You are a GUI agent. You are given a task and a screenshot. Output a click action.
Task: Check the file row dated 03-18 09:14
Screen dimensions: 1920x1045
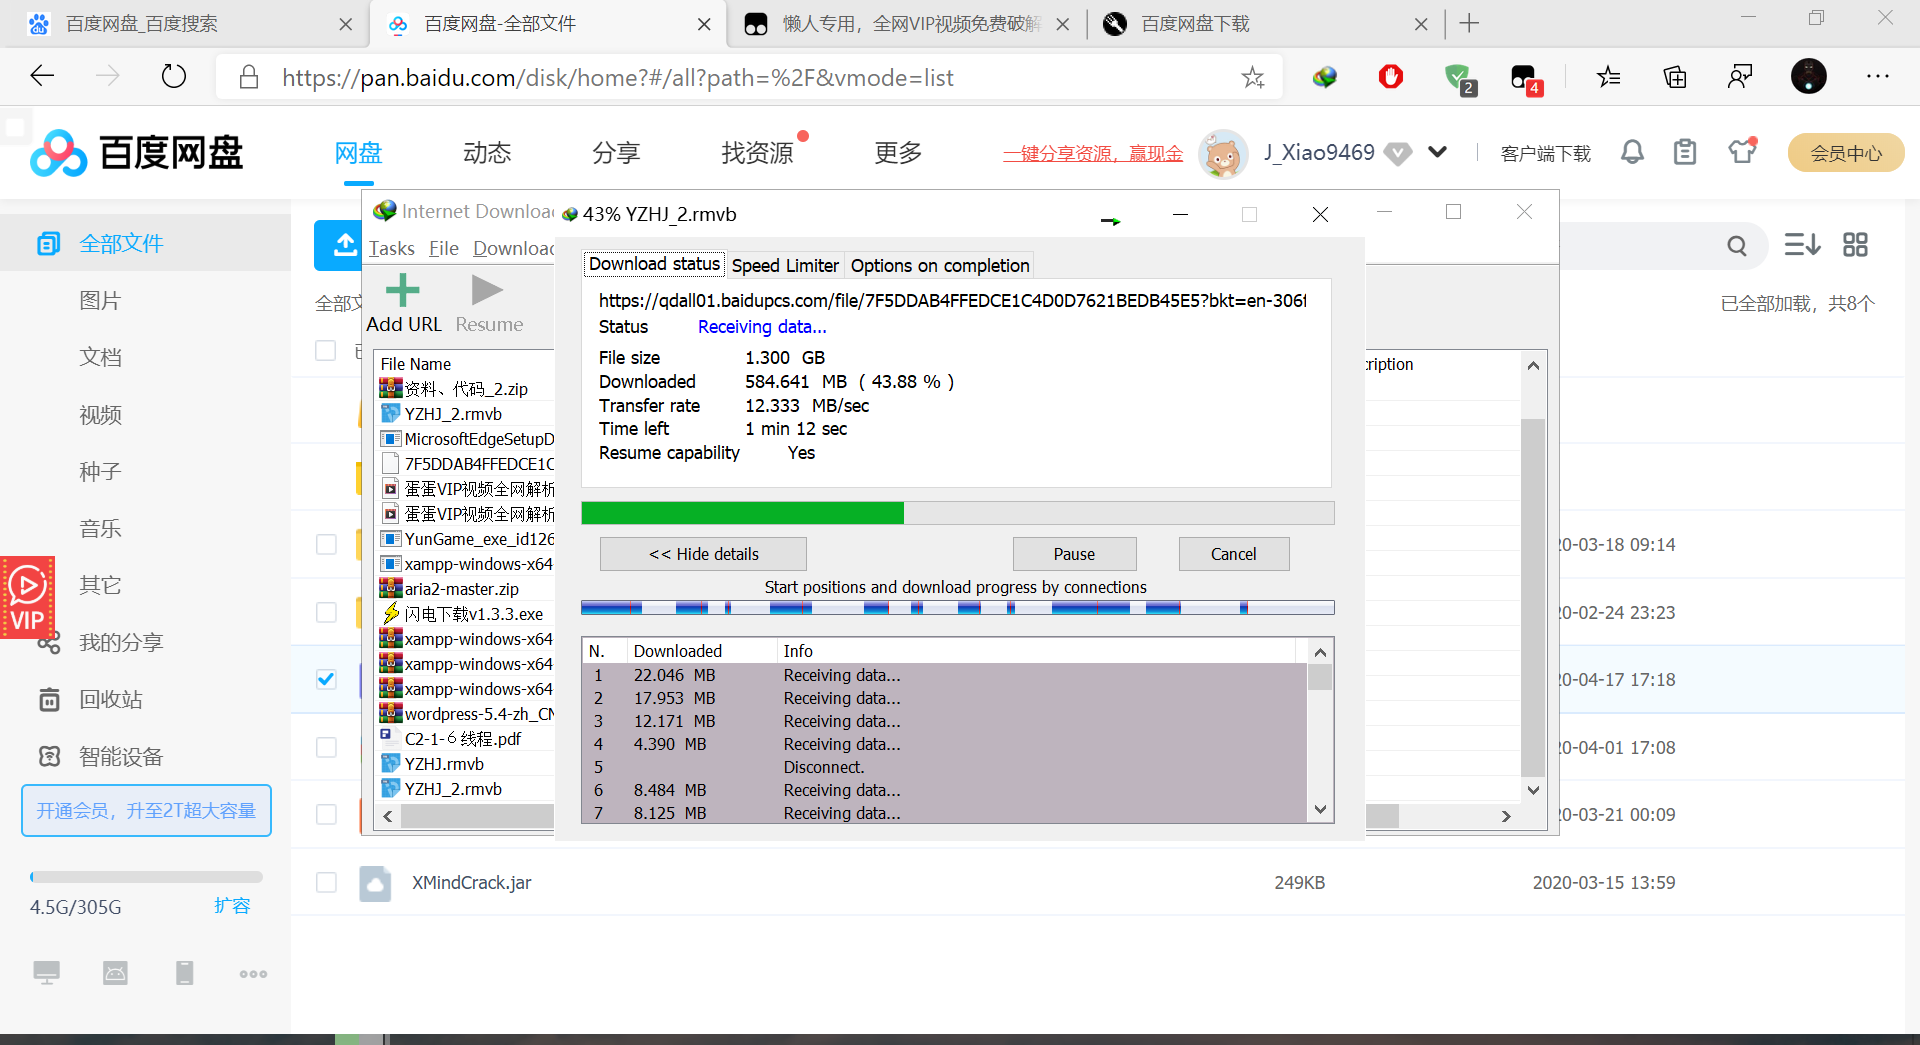pos(326,544)
